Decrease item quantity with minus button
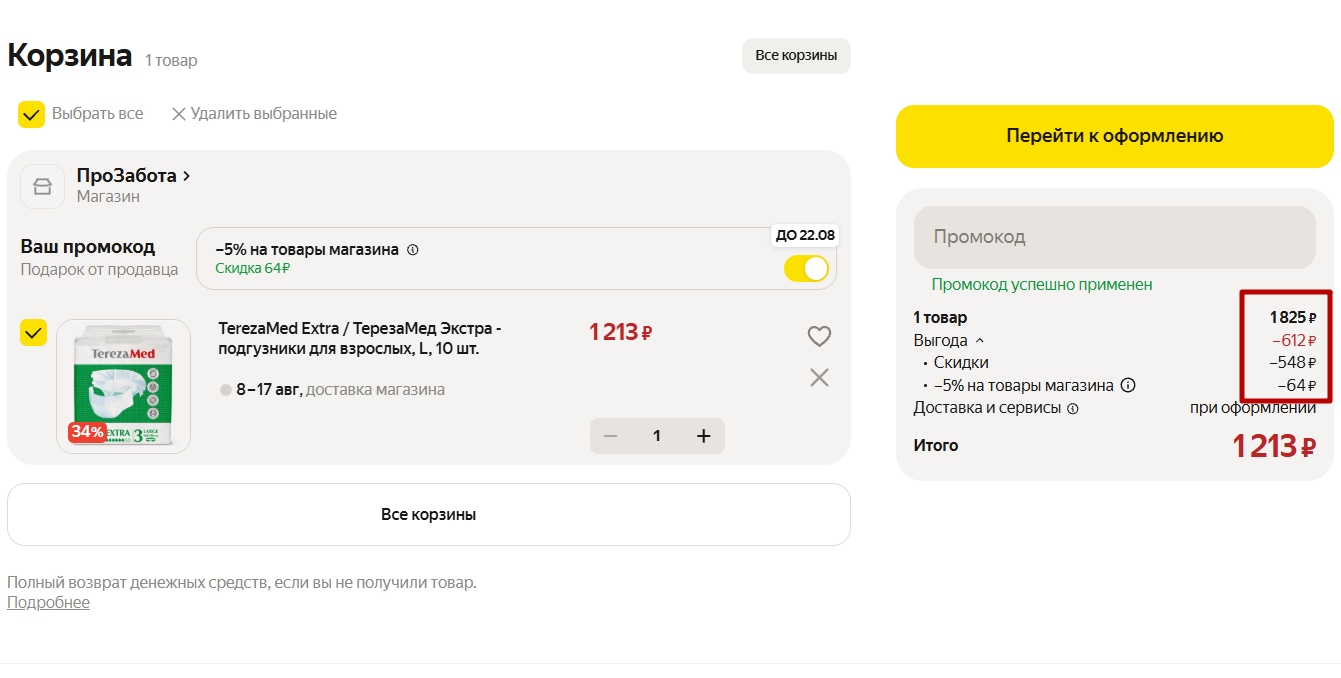The image size is (1341, 678). 610,436
